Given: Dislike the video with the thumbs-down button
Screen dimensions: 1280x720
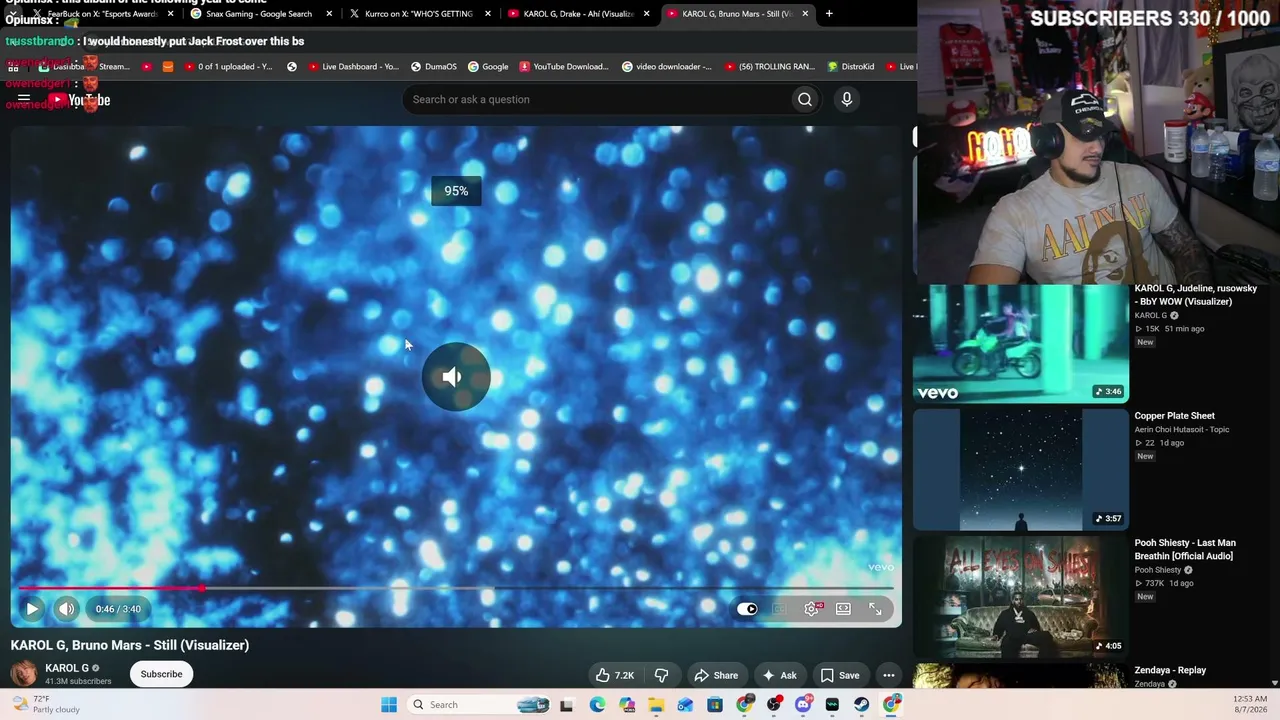Looking at the screenshot, I should (x=661, y=675).
